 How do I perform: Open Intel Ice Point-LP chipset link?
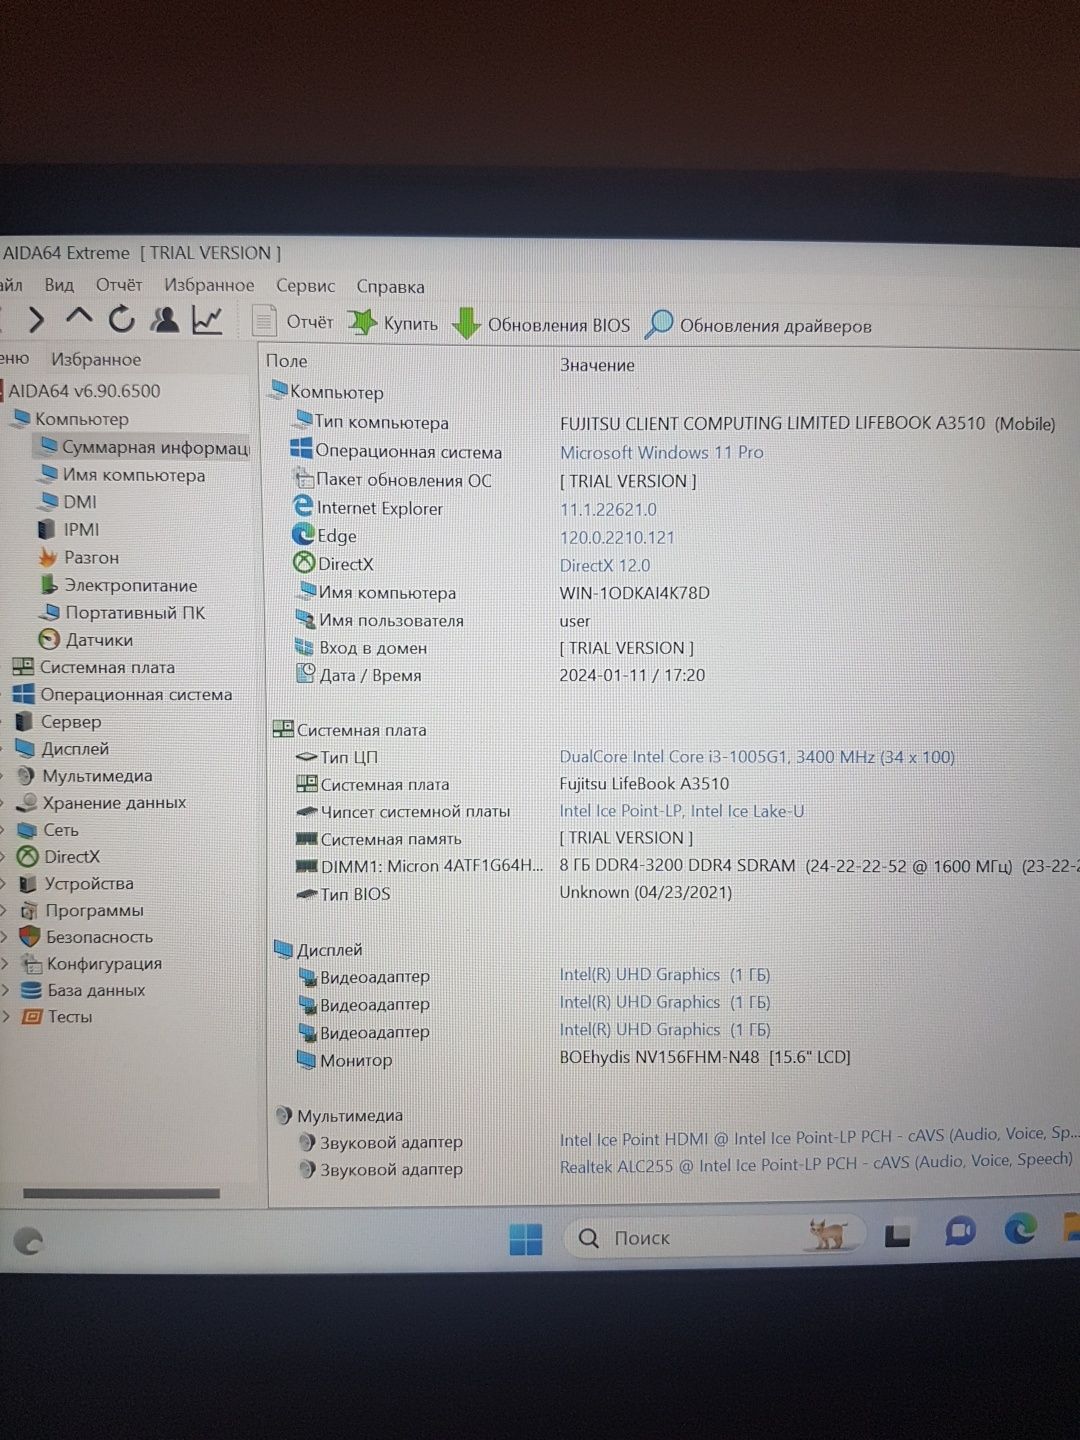(681, 811)
